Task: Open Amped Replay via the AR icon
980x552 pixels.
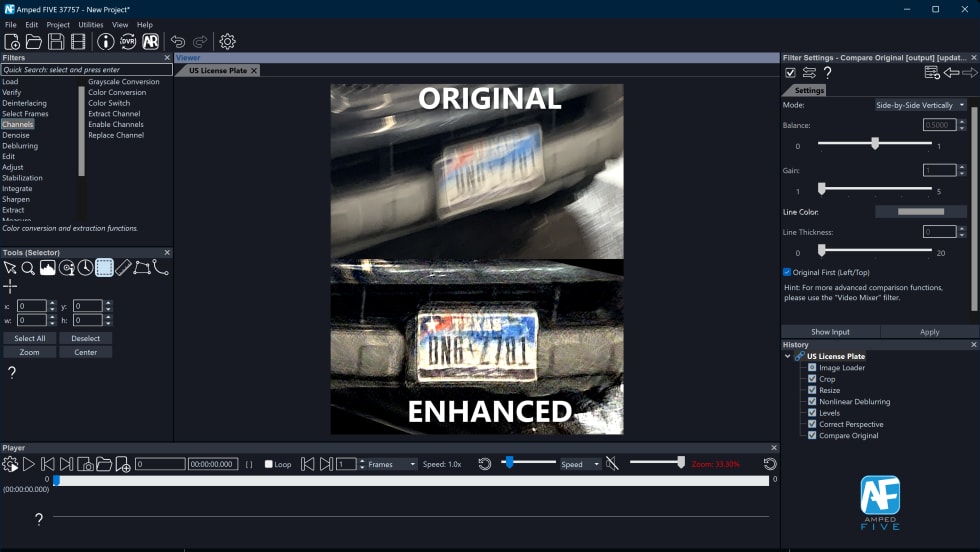Action: click(x=151, y=42)
